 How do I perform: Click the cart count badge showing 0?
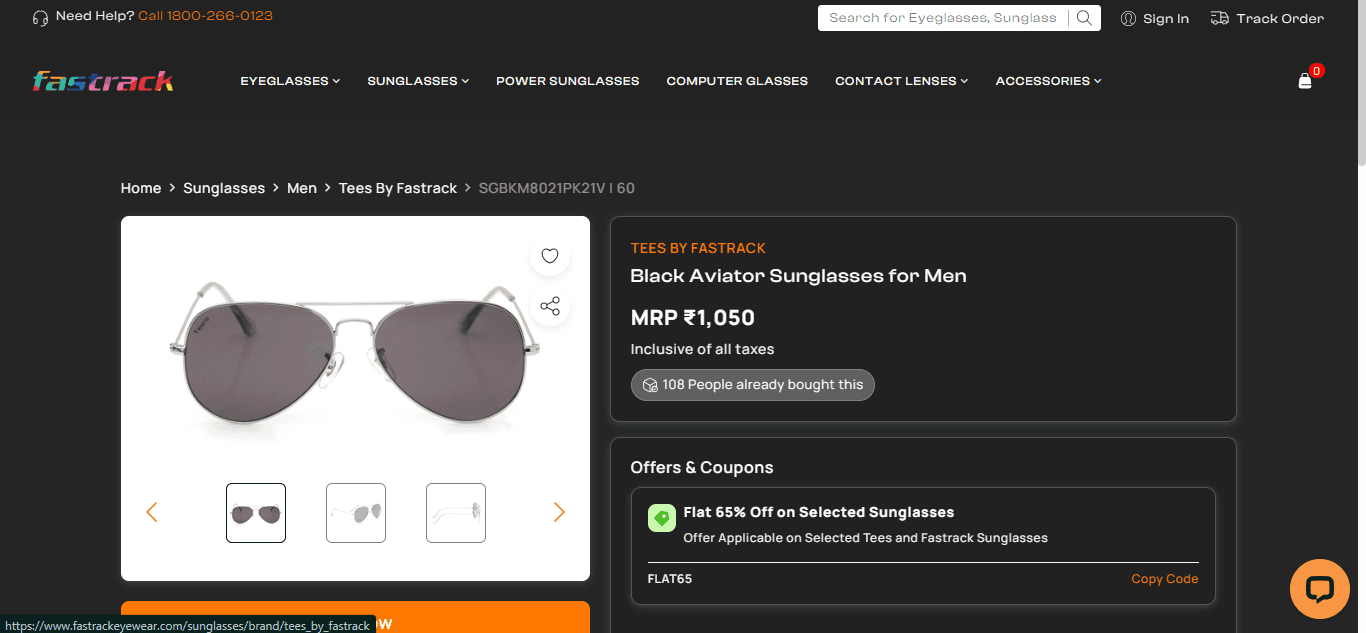(x=1317, y=71)
